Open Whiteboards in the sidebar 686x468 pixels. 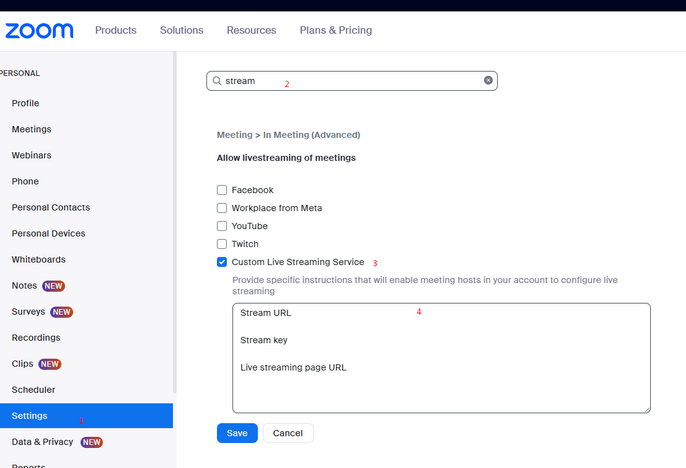pyautogui.click(x=38, y=260)
